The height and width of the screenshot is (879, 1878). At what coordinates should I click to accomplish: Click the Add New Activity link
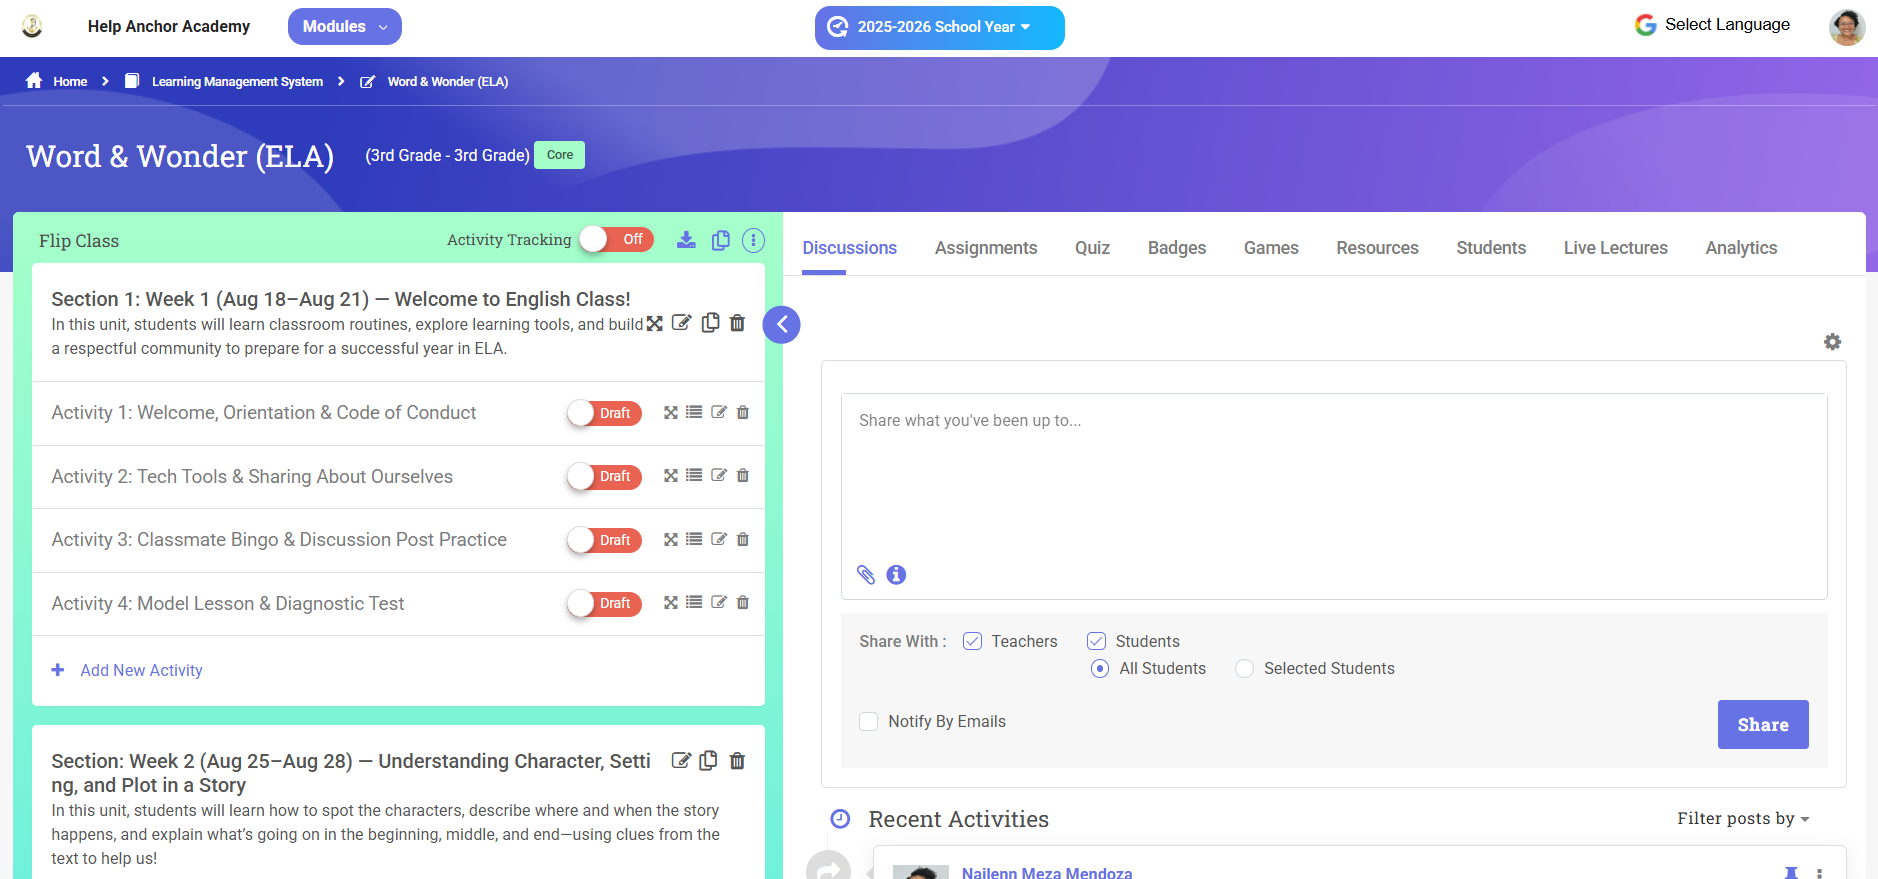pyautogui.click(x=141, y=670)
